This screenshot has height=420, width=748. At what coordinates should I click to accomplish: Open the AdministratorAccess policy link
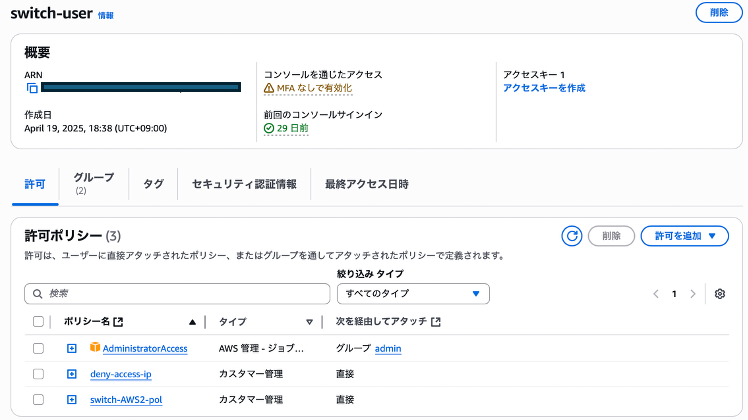point(145,348)
